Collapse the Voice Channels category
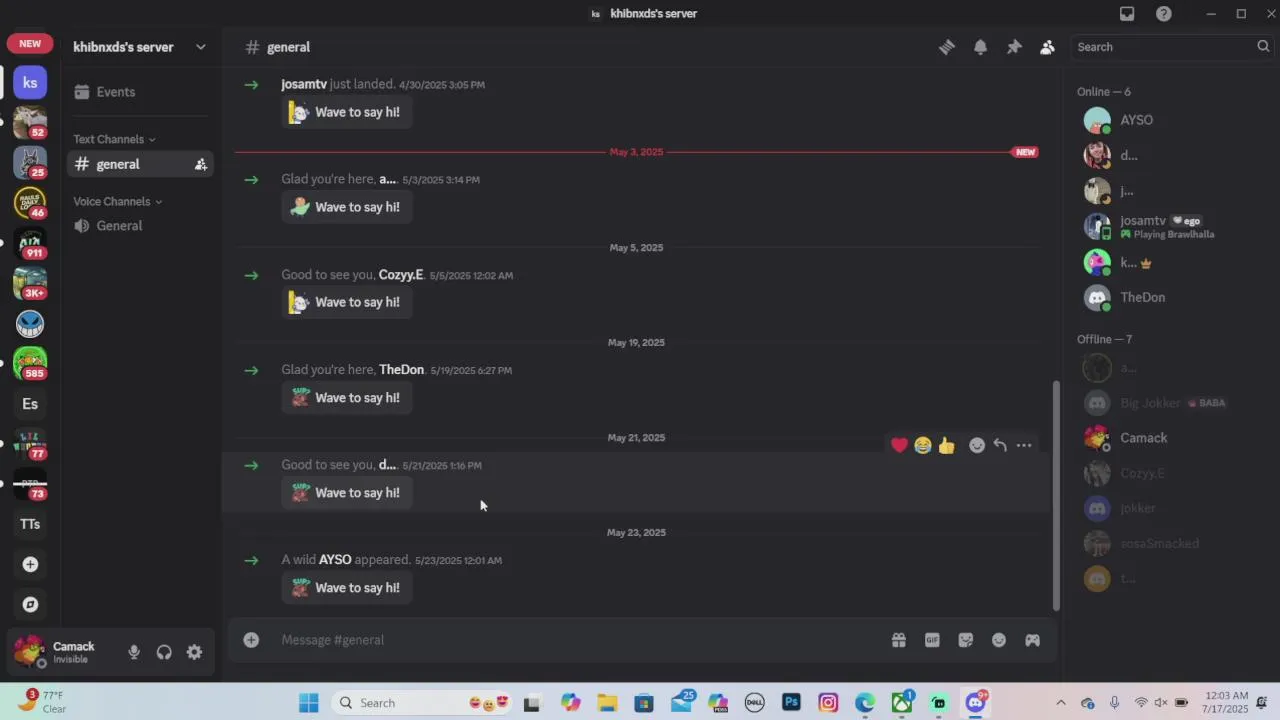The height and width of the screenshot is (720, 1280). pyautogui.click(x=117, y=201)
